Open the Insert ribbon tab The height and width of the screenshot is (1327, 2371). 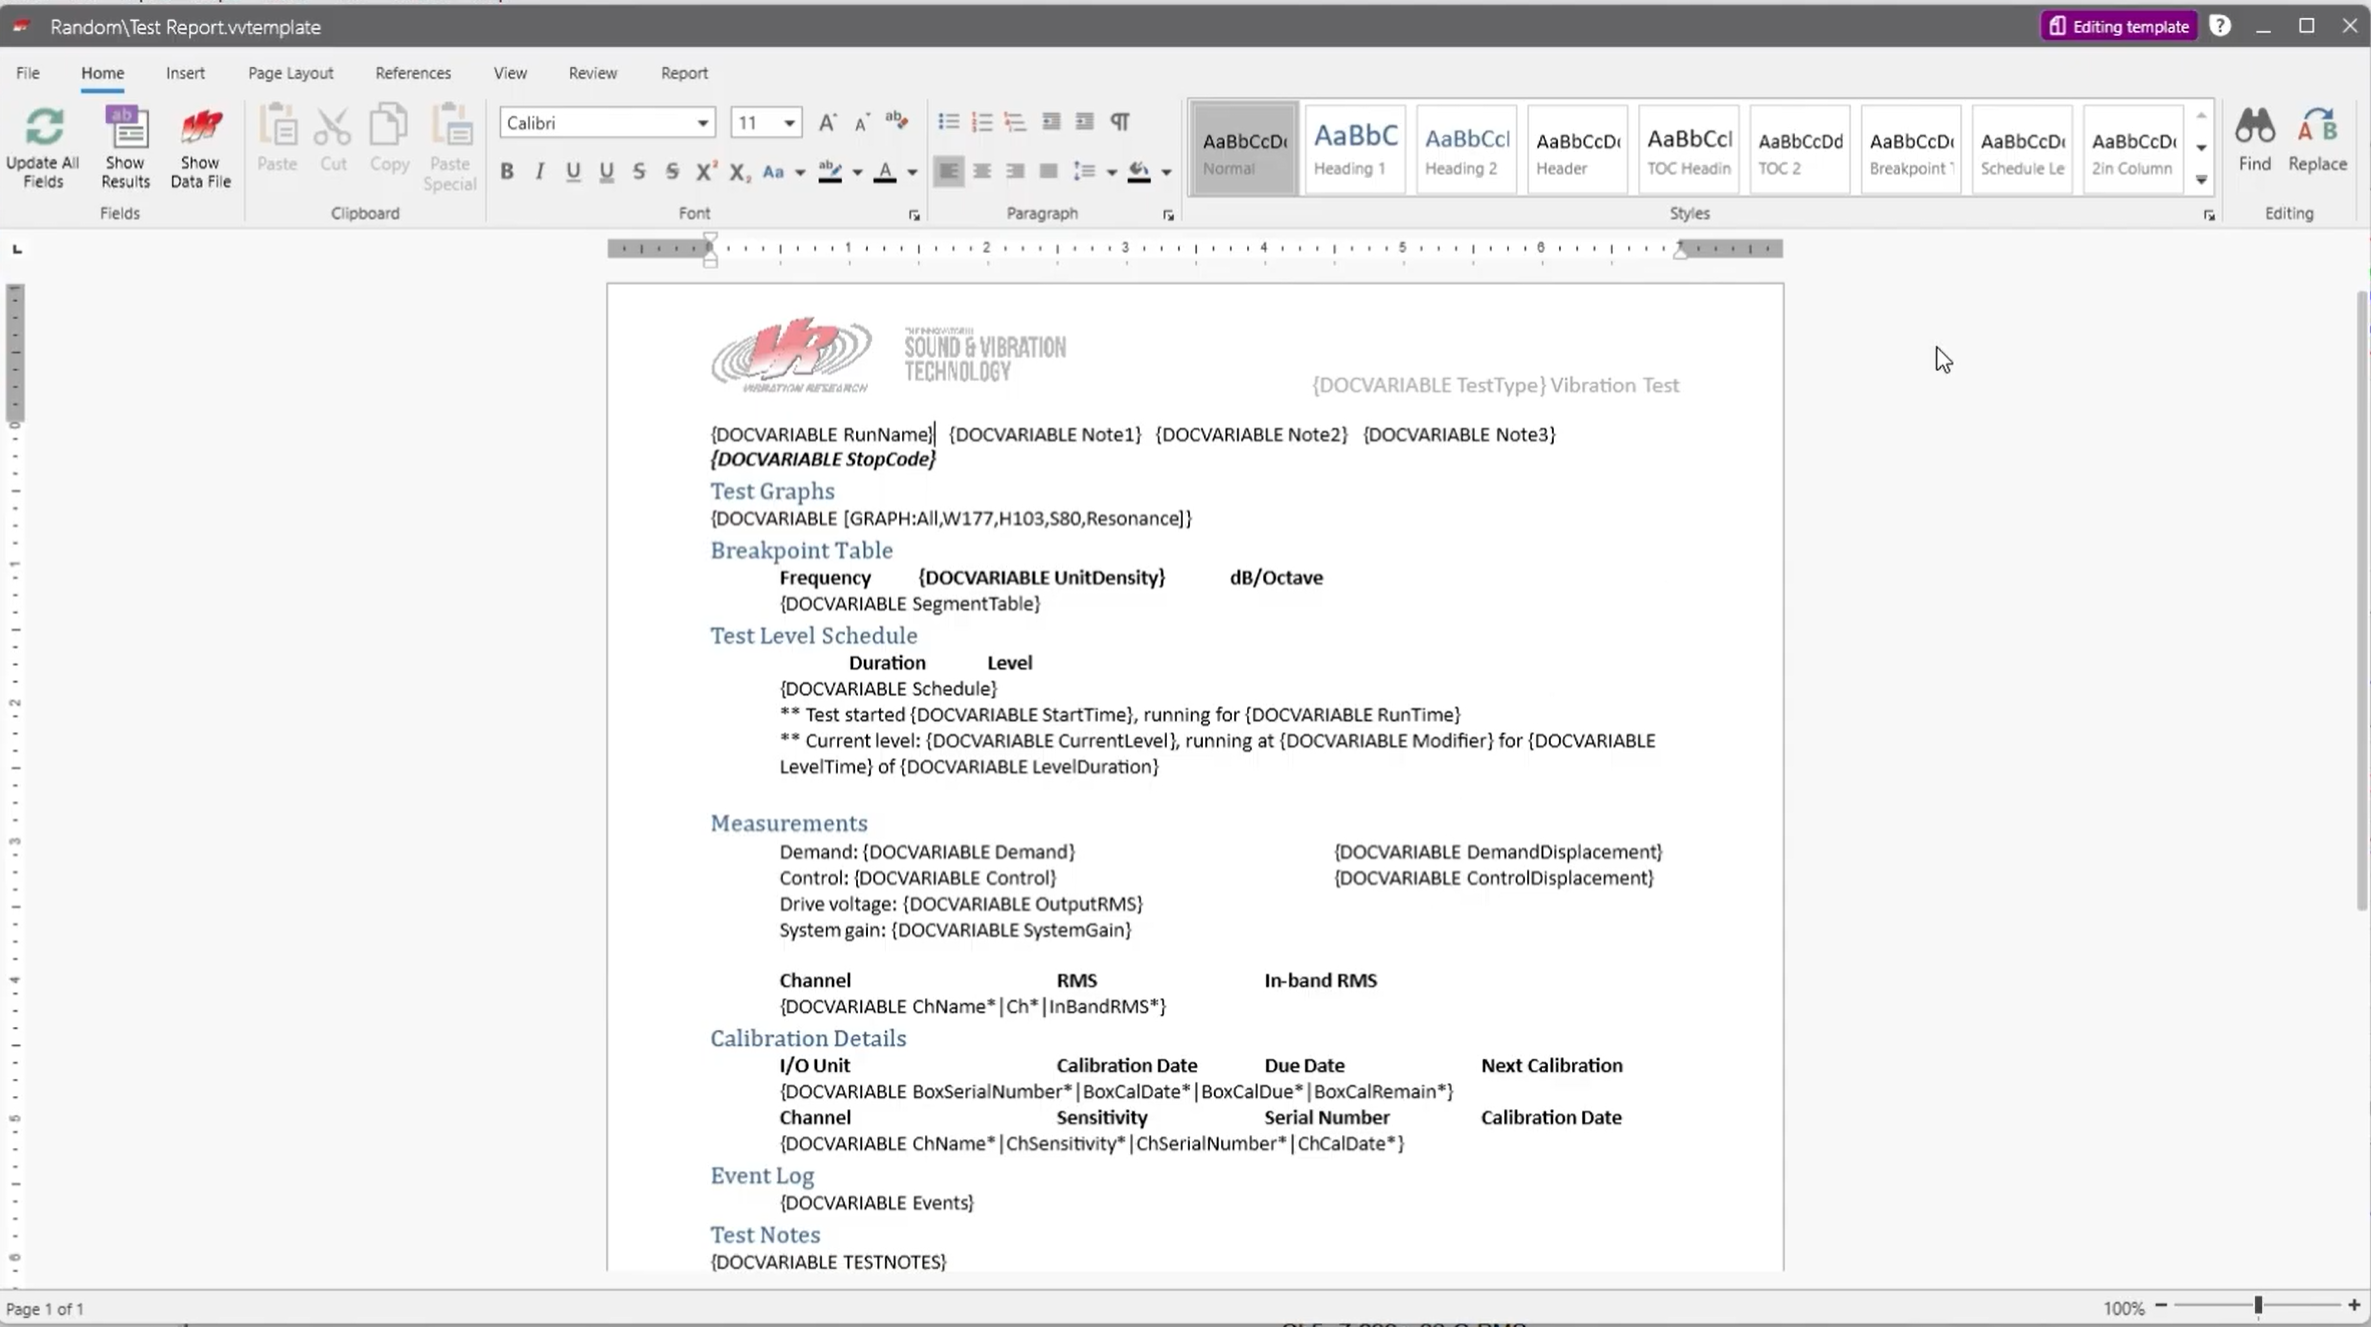(185, 73)
